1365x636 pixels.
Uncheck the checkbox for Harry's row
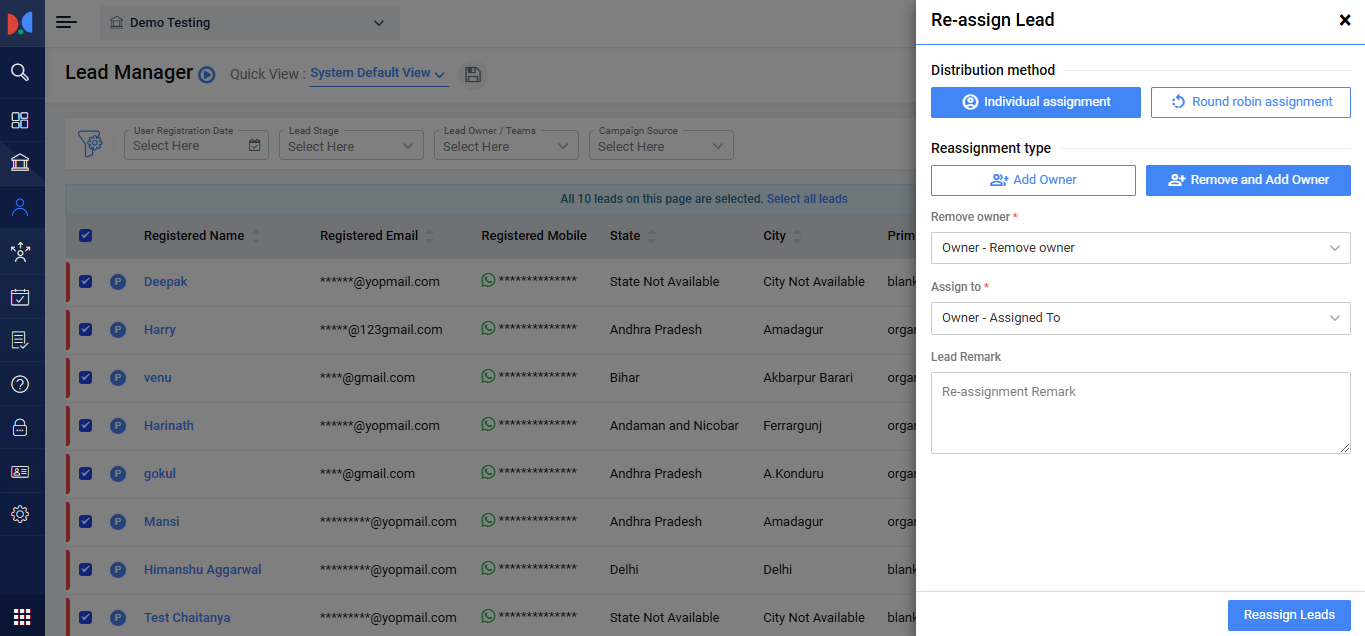pyautogui.click(x=85, y=329)
